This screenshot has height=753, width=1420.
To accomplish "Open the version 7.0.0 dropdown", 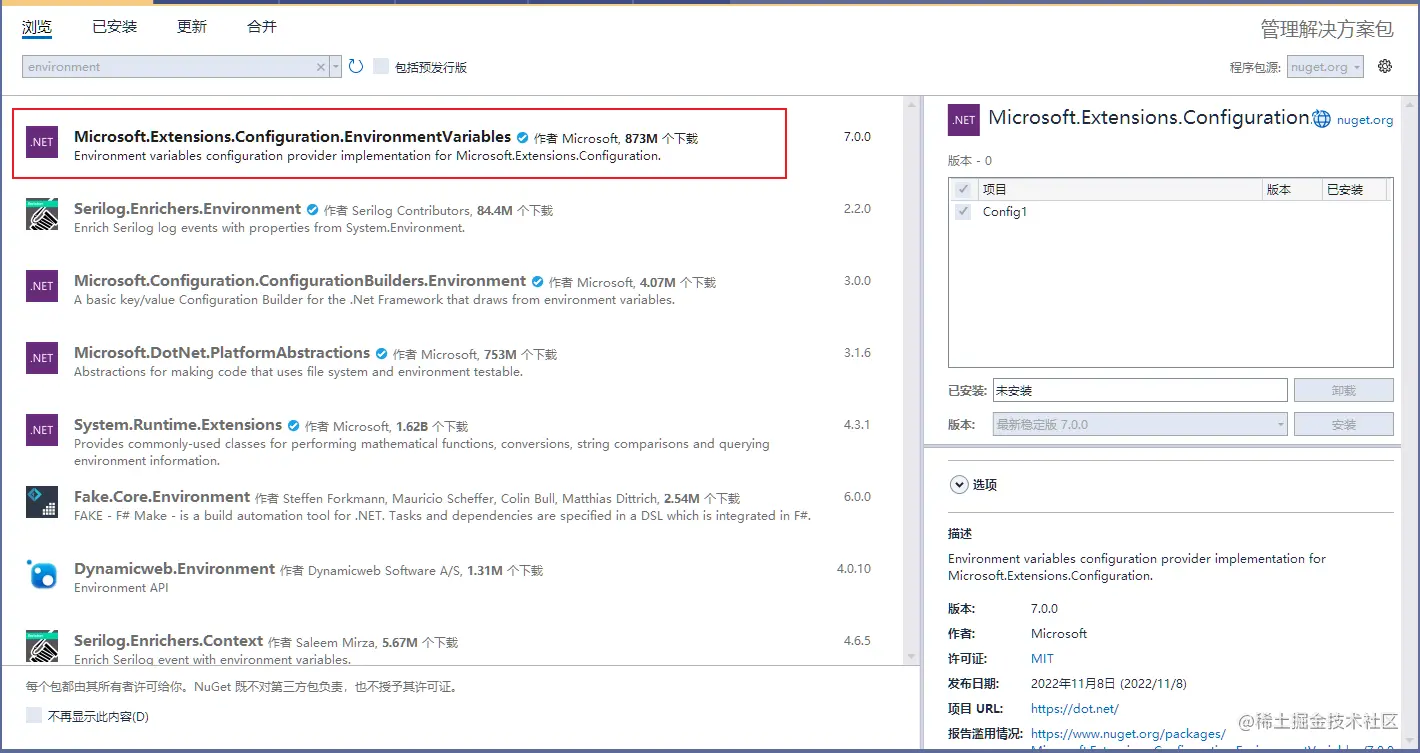I will [1140, 424].
